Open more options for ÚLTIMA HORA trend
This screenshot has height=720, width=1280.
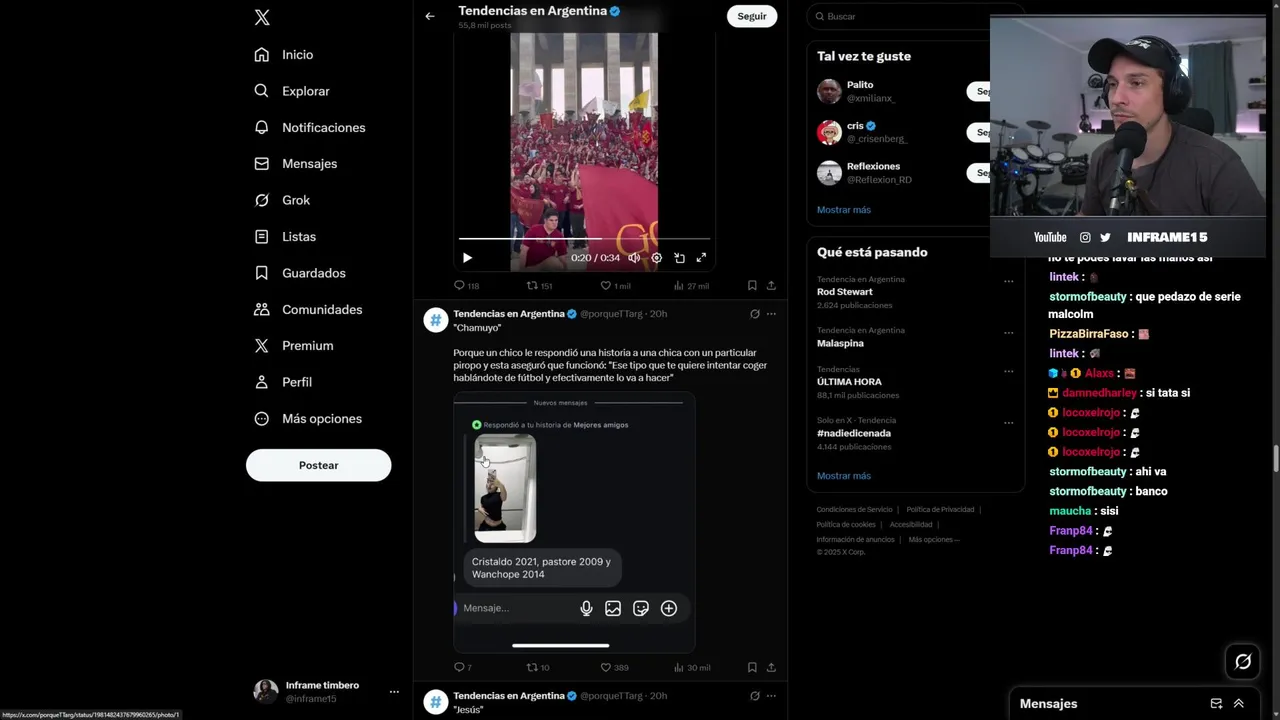pos(1008,372)
